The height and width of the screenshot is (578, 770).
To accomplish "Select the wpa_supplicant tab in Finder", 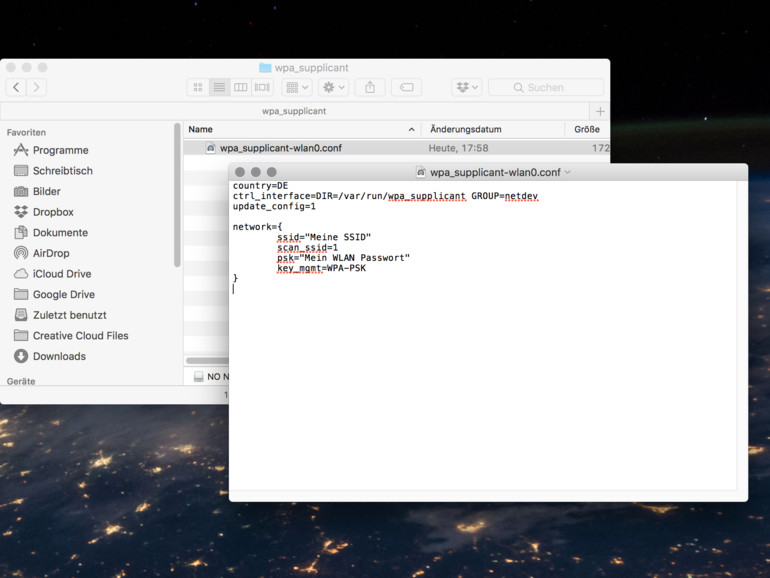I will 294,111.
